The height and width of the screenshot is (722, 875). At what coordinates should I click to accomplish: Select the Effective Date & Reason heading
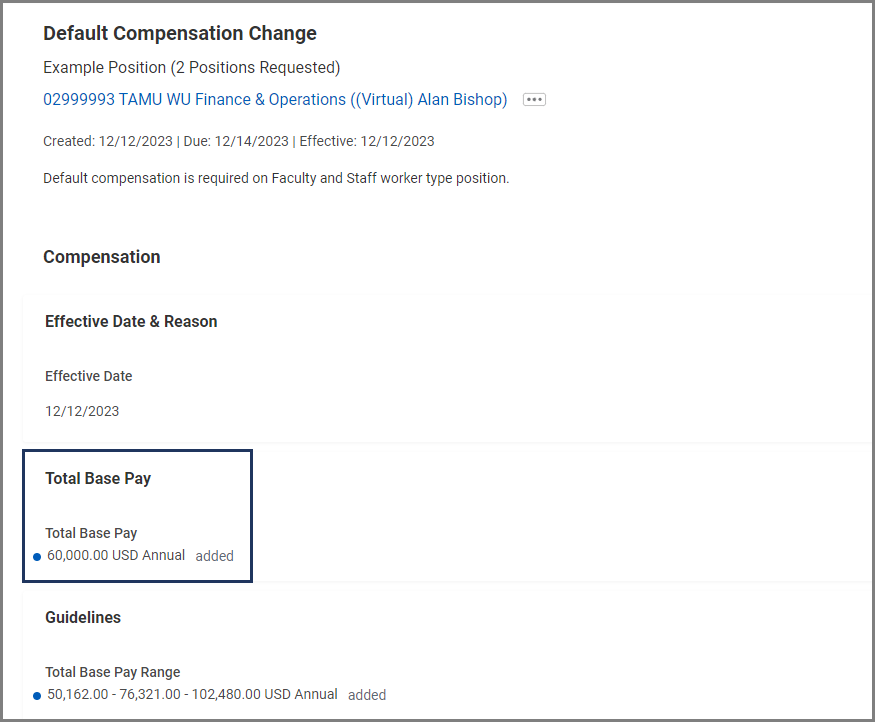click(131, 322)
